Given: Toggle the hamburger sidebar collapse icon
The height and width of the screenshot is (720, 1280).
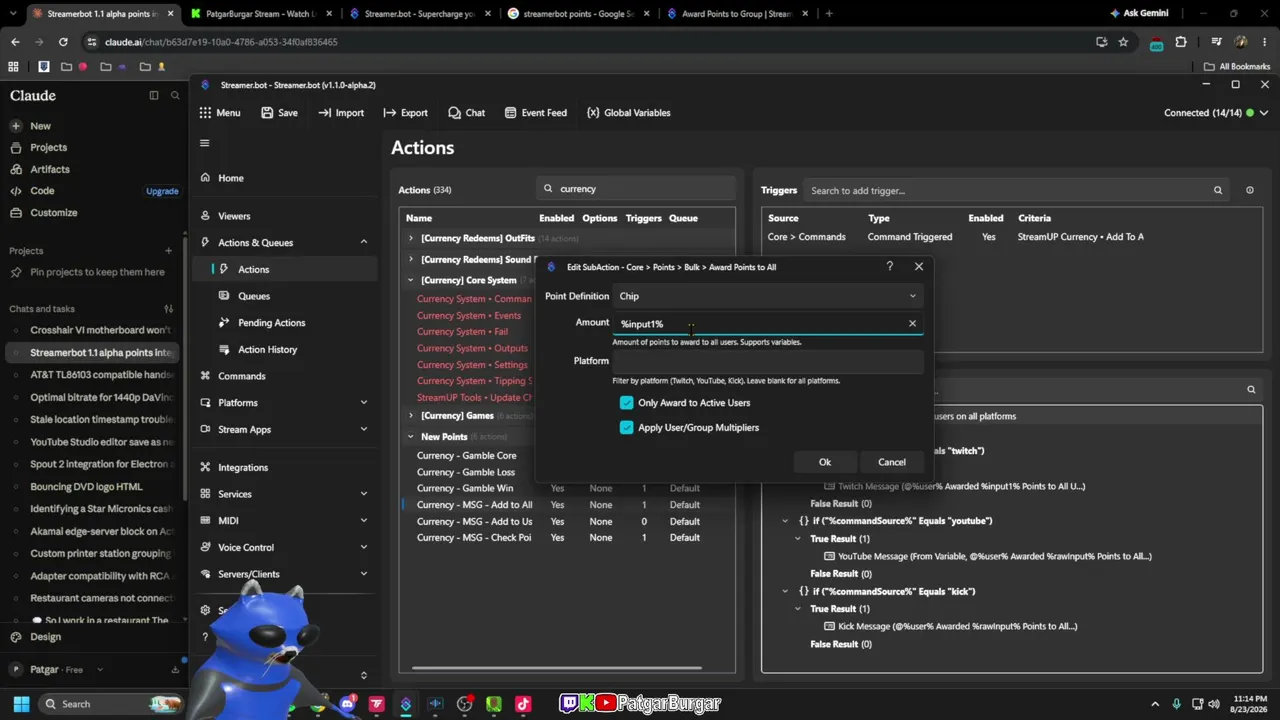Looking at the screenshot, I should (204, 143).
